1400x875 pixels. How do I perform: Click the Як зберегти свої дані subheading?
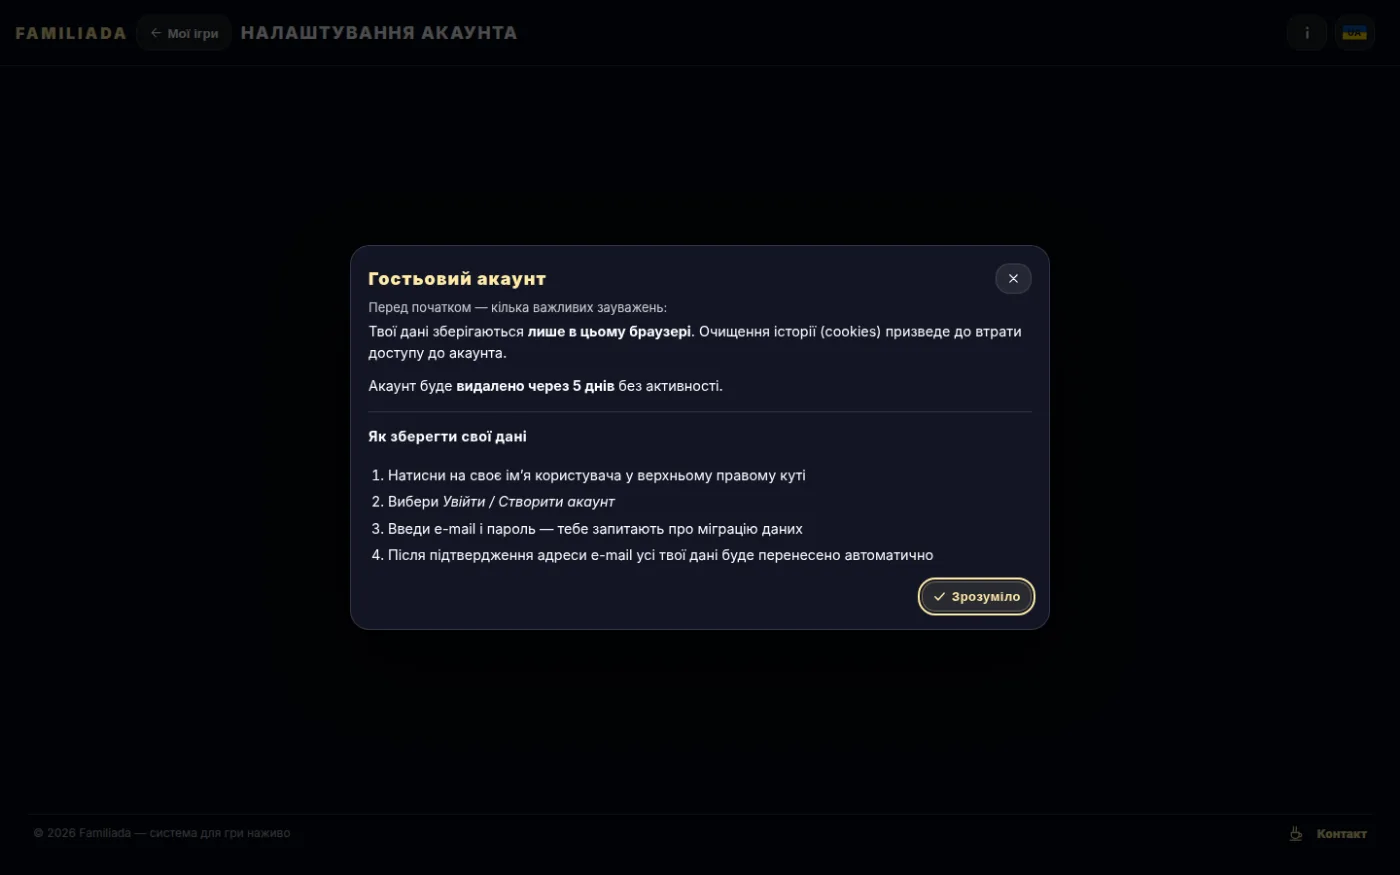[x=447, y=436]
